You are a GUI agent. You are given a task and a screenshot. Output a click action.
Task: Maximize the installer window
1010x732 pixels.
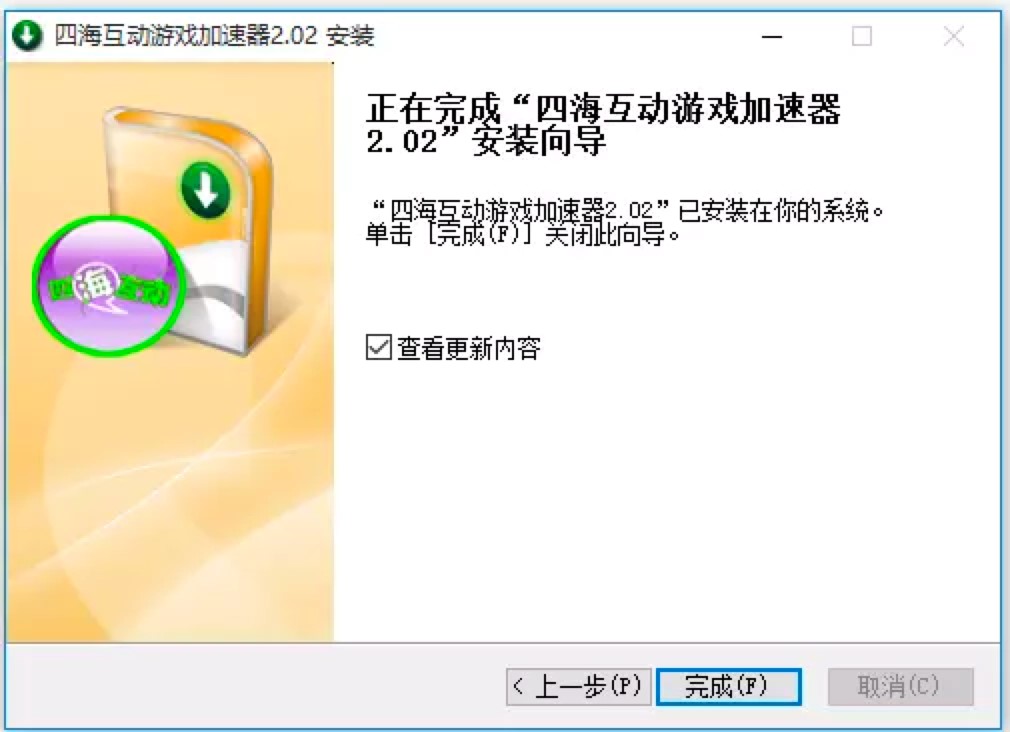(862, 36)
